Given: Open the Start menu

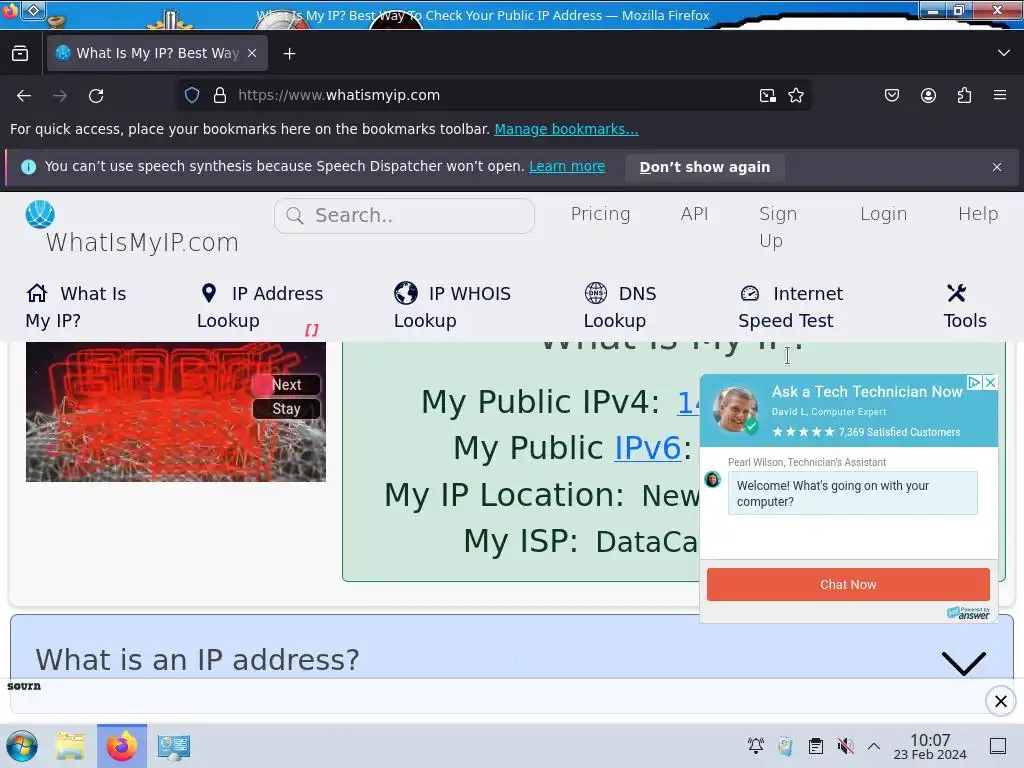Looking at the screenshot, I should (22, 746).
